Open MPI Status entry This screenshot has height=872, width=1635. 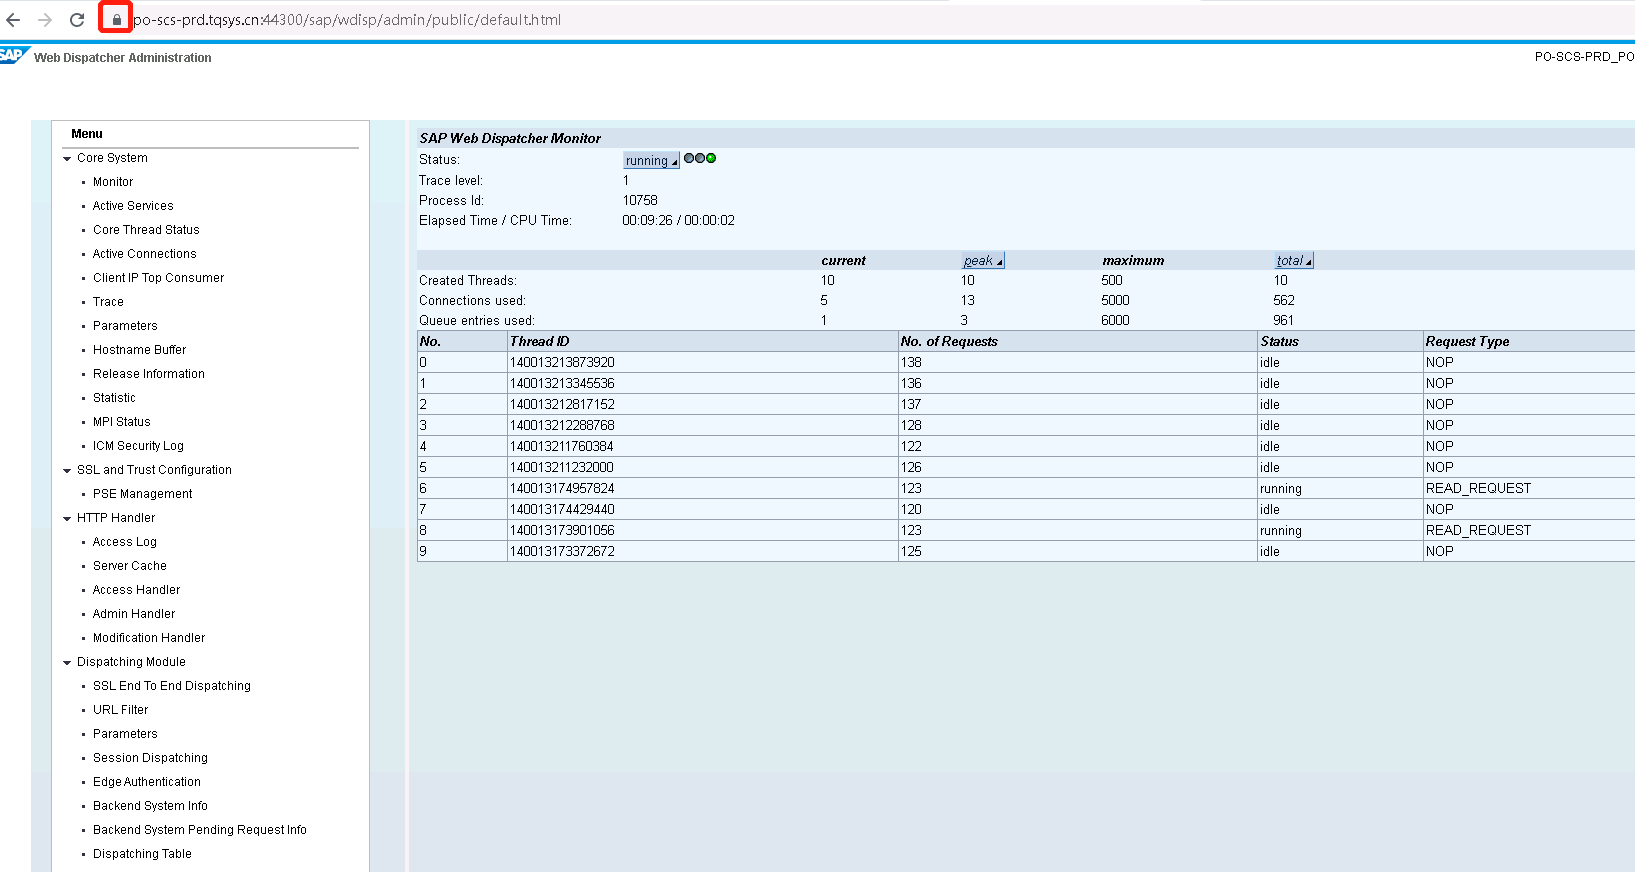(x=122, y=422)
